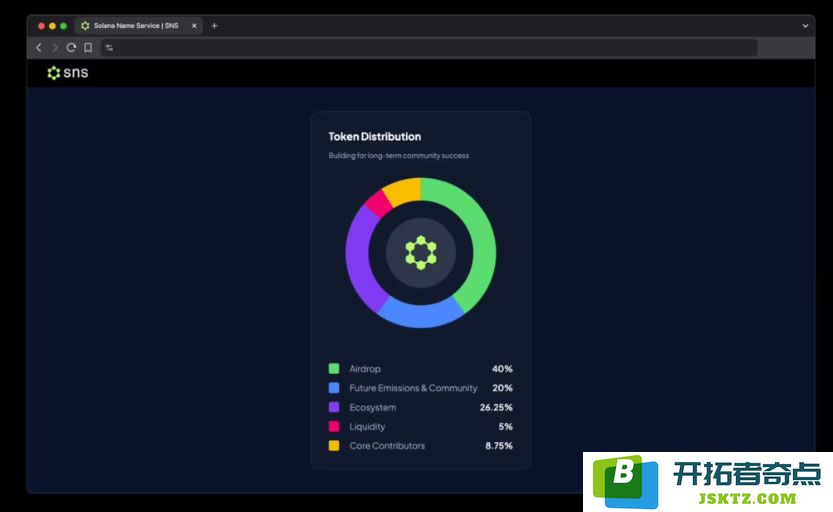Click the green Airdrop legend swatch
Viewport: 833px width, 512px height.
tap(334, 369)
